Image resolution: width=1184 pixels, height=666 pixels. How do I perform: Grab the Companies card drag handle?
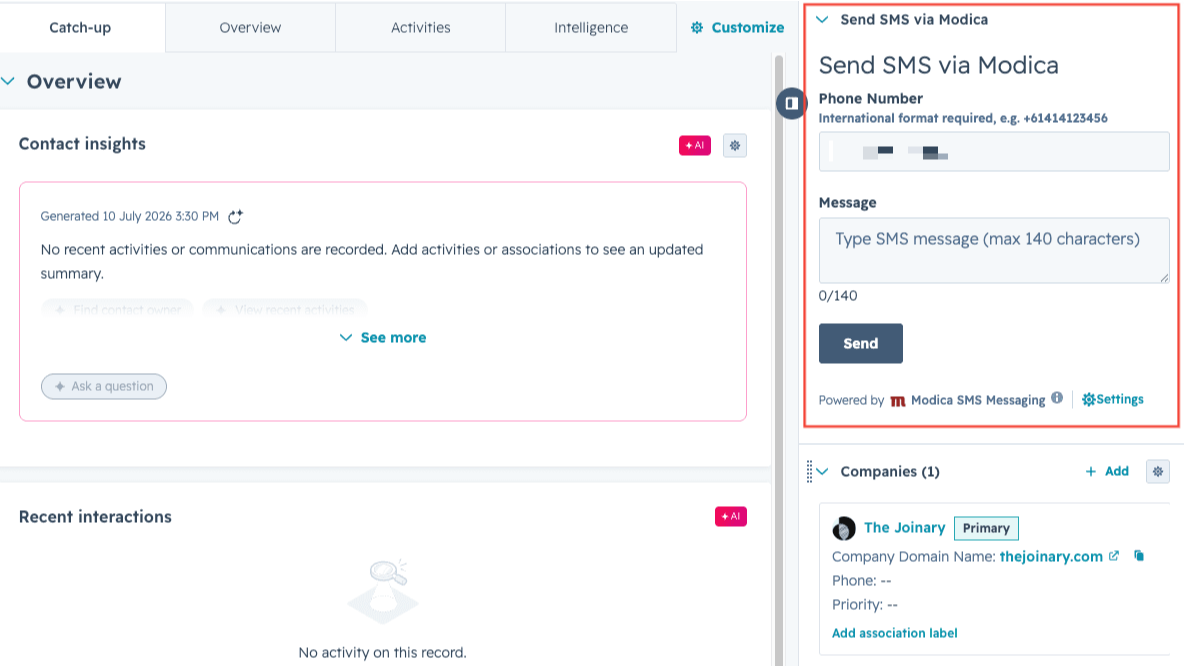click(809, 471)
